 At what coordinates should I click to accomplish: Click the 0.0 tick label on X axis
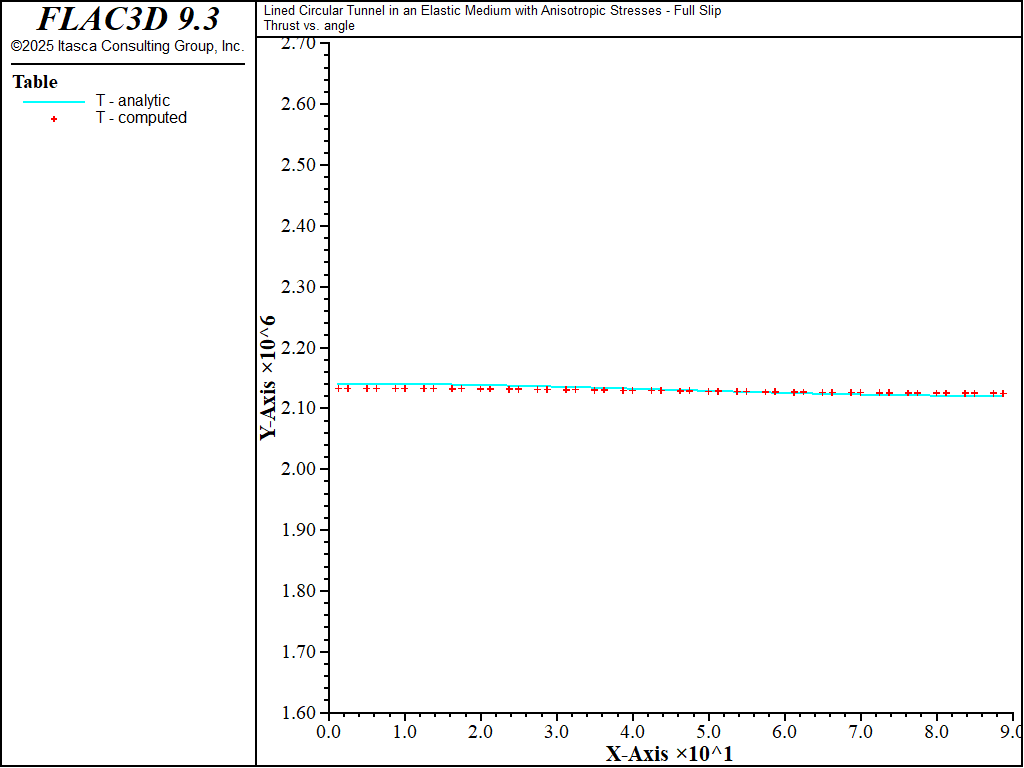pyautogui.click(x=329, y=731)
